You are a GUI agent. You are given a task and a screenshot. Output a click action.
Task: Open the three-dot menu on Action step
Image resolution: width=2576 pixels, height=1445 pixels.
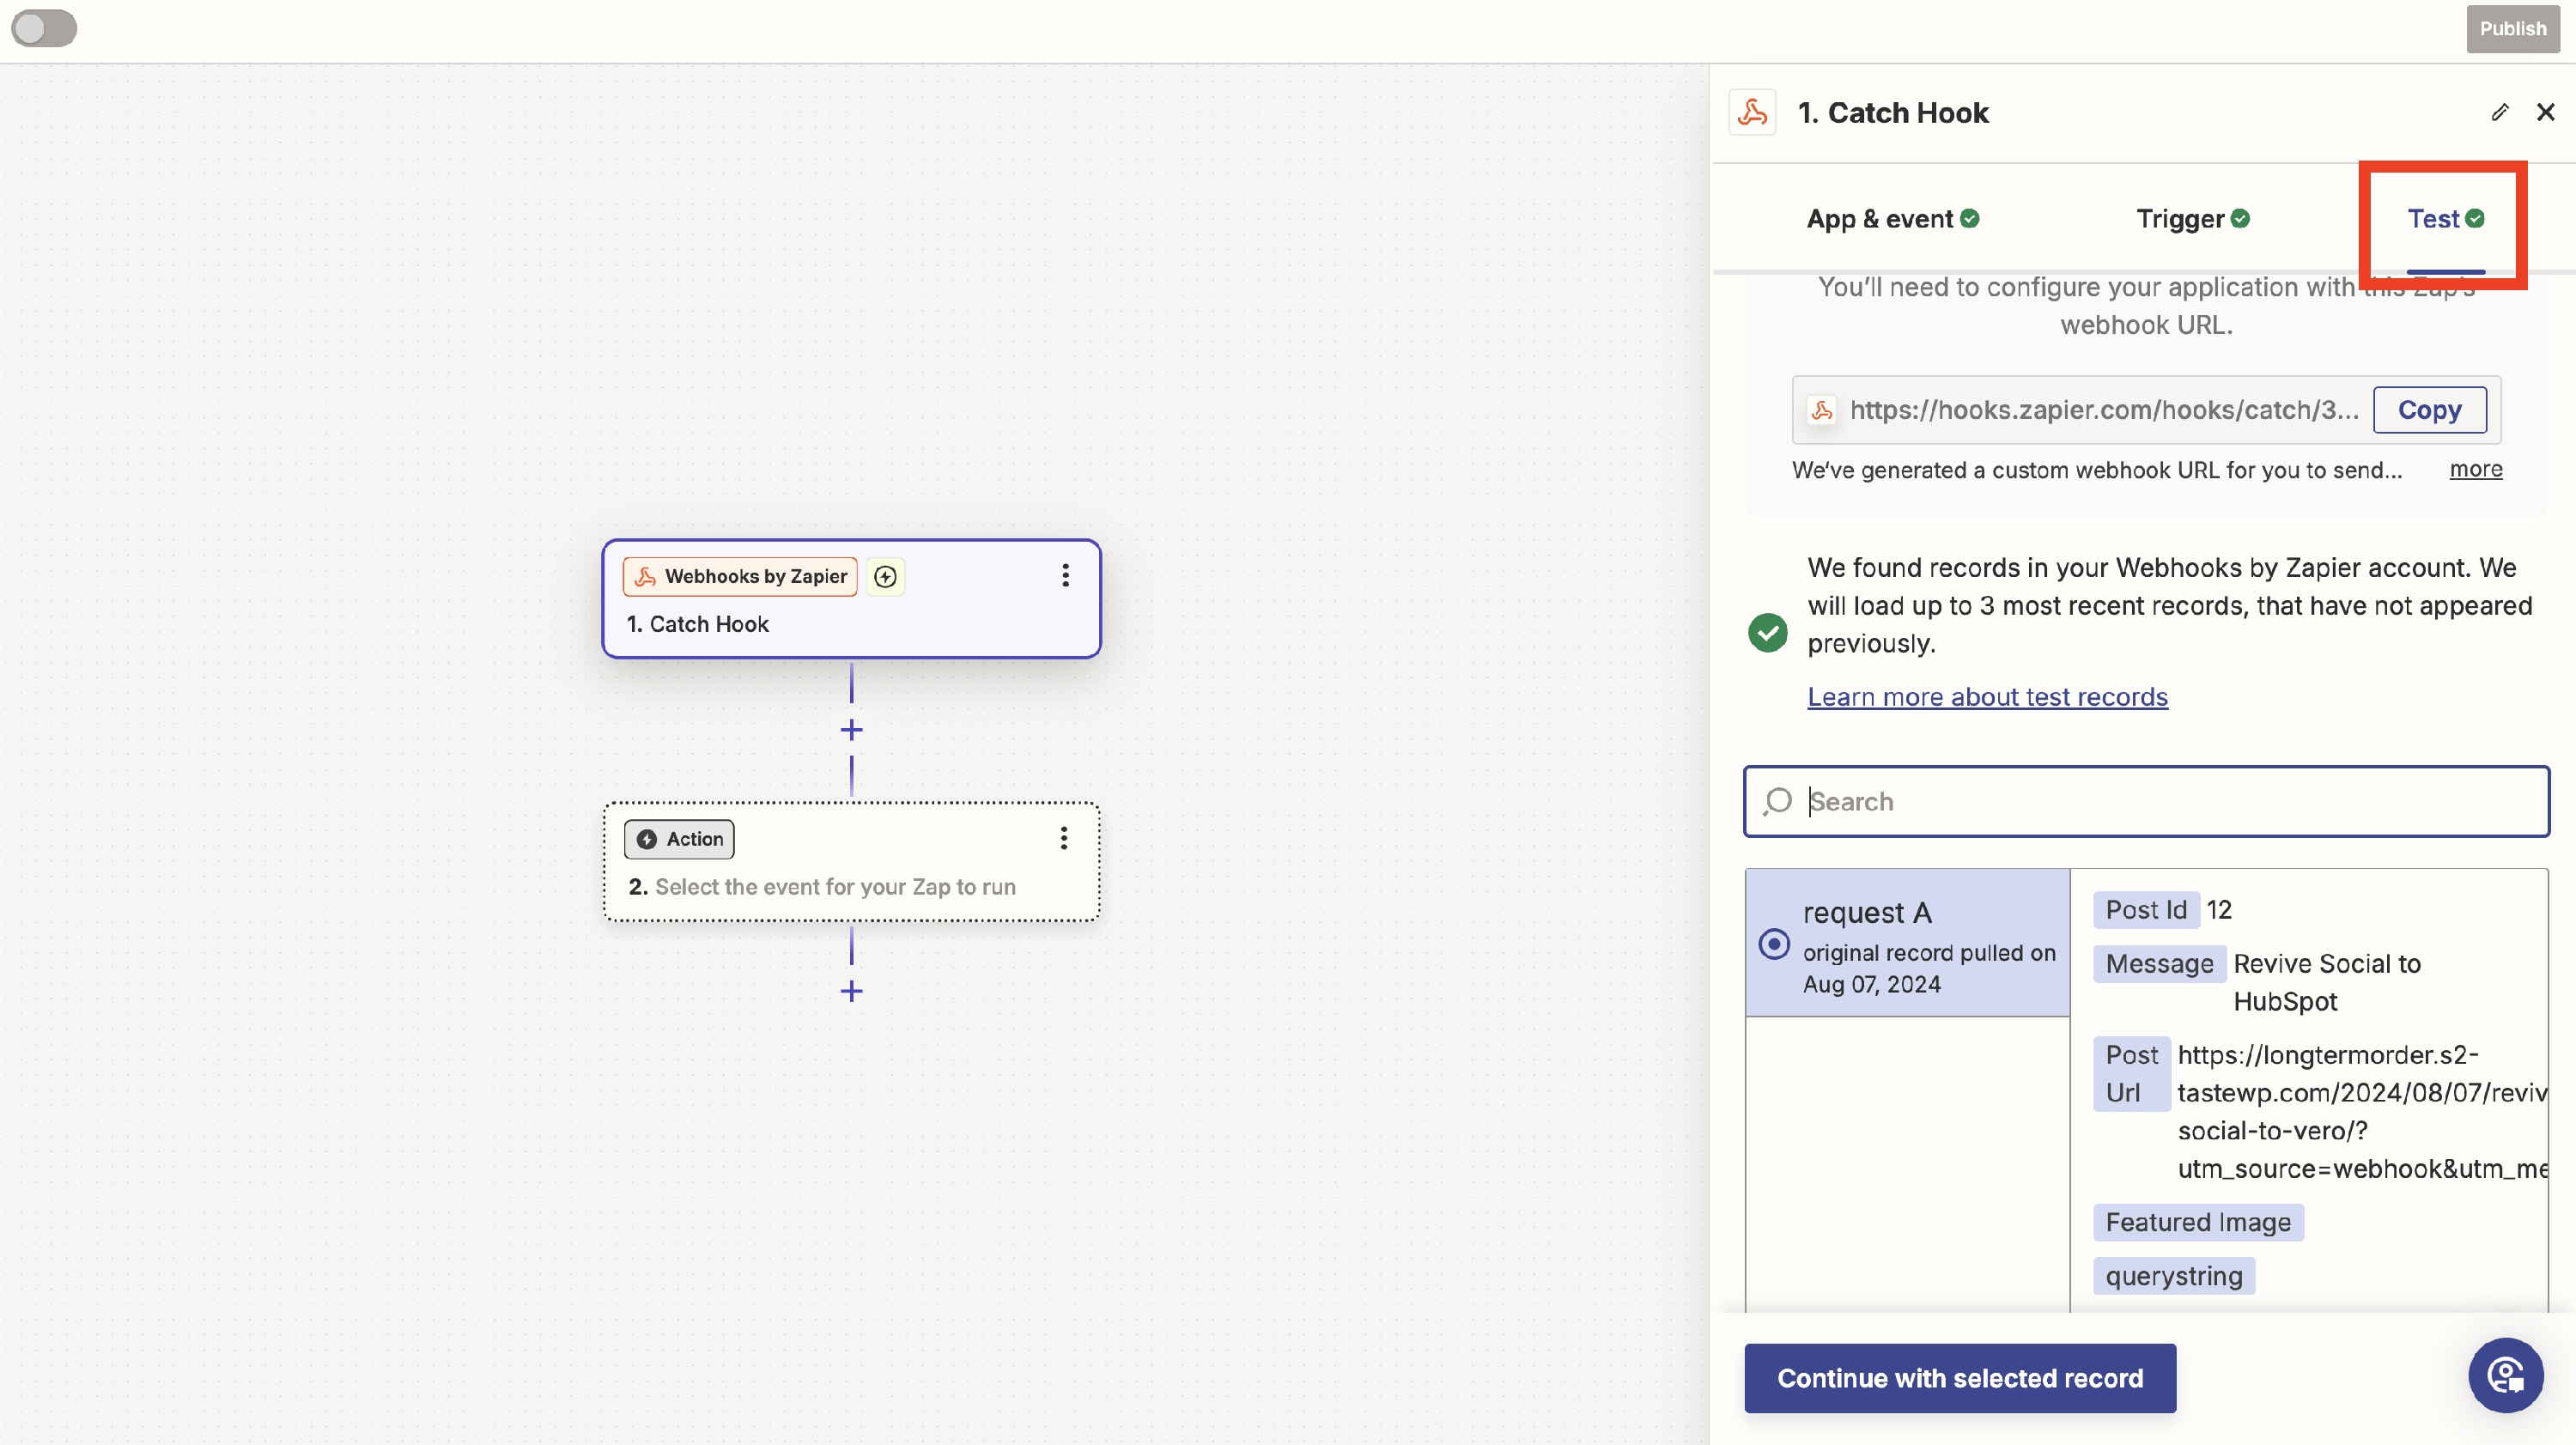tap(1064, 838)
